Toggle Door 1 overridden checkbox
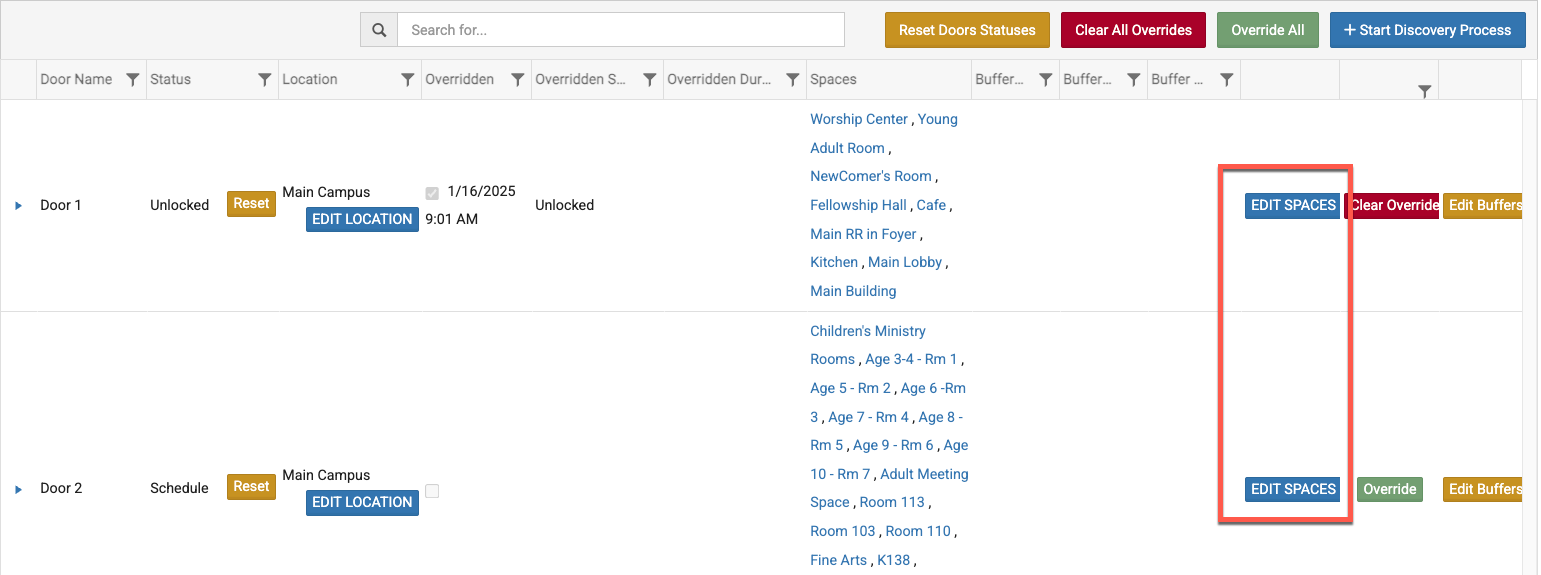The width and height of the screenshot is (1541, 575). pyautogui.click(x=432, y=193)
